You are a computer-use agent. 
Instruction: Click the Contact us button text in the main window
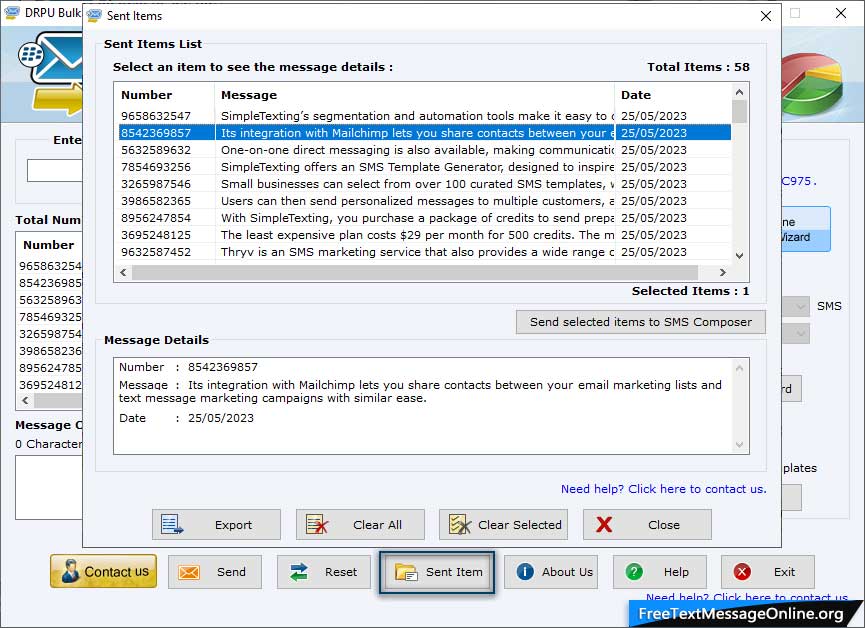(116, 572)
